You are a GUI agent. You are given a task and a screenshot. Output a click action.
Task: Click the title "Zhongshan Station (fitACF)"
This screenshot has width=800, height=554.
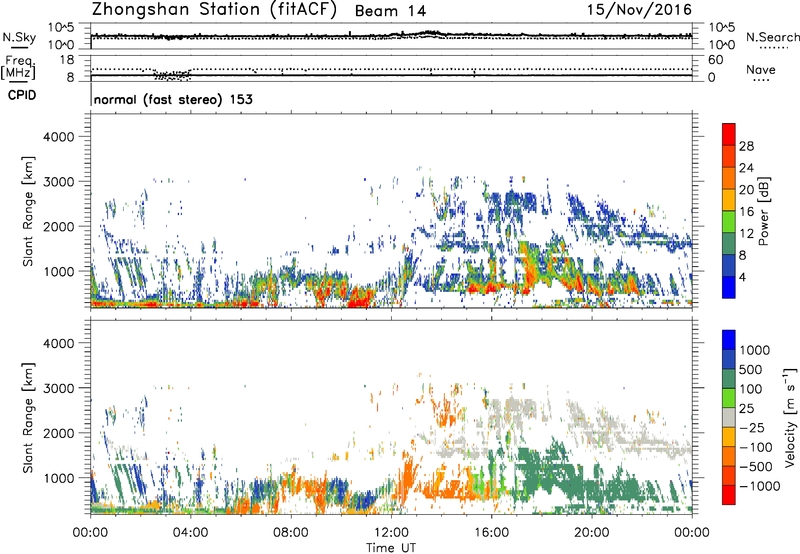coord(214,10)
